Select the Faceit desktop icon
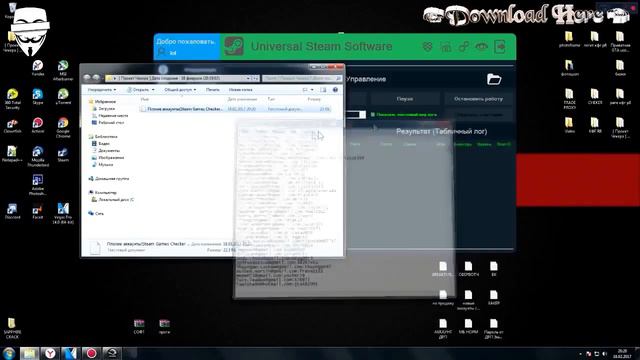 click(x=38, y=211)
